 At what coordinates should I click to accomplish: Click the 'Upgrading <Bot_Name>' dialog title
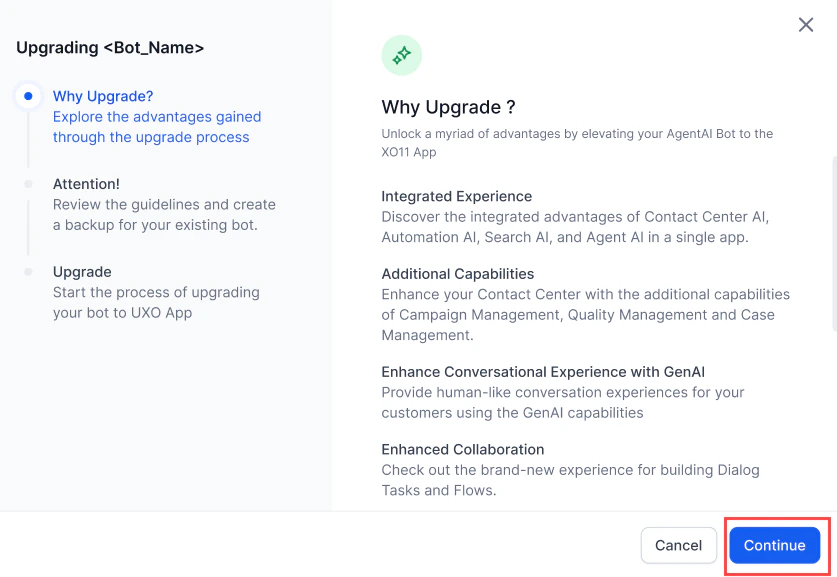coord(110,47)
